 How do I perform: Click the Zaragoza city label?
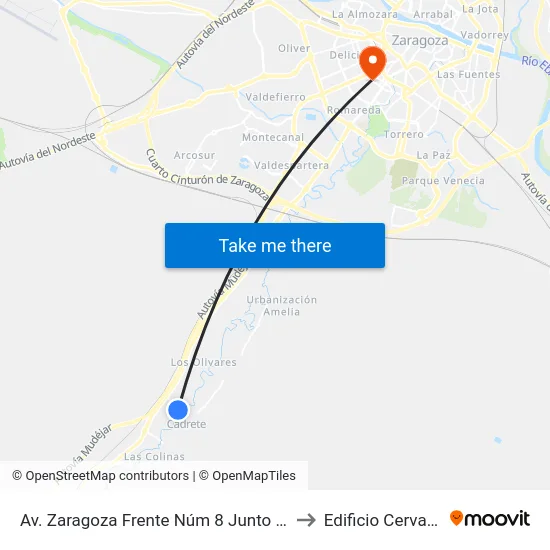pos(420,40)
